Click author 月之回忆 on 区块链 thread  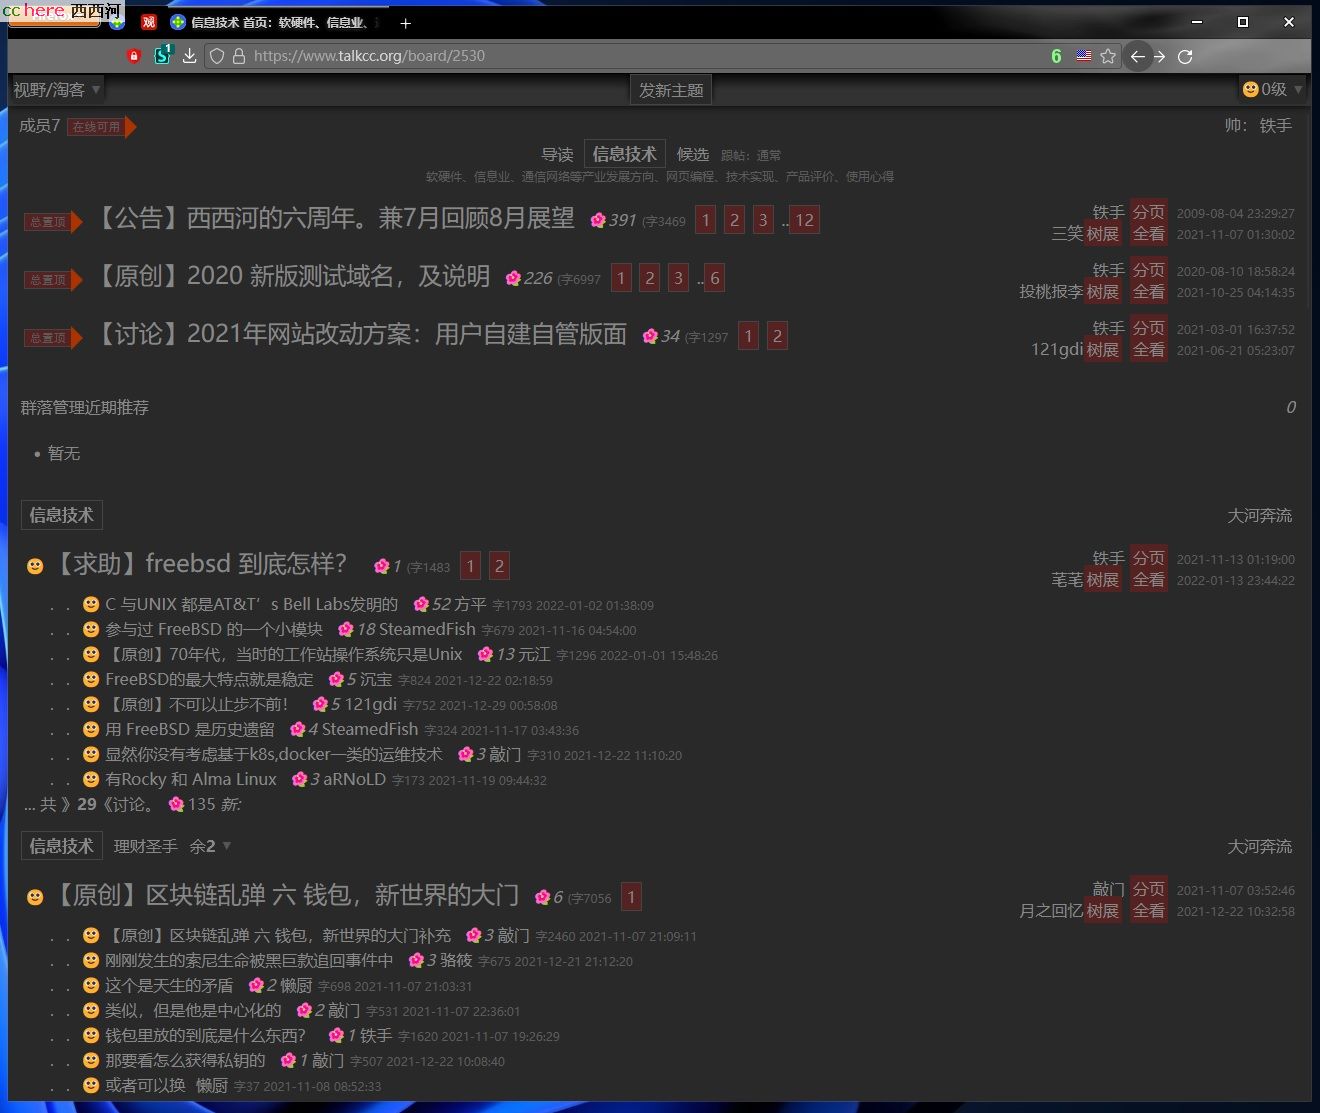1051,911
